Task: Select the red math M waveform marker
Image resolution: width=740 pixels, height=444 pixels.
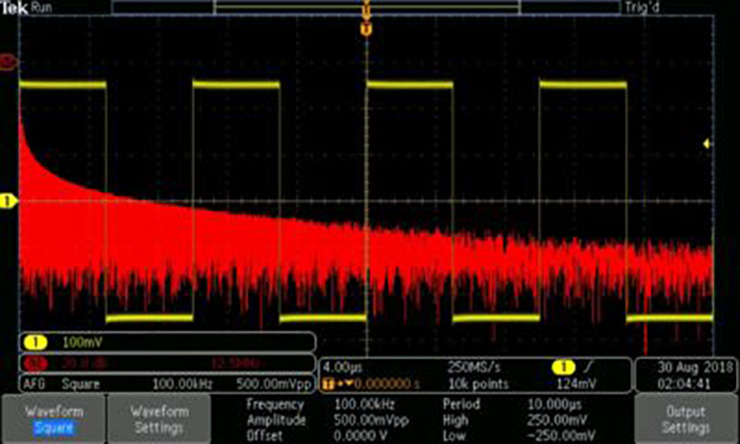Action: point(8,62)
